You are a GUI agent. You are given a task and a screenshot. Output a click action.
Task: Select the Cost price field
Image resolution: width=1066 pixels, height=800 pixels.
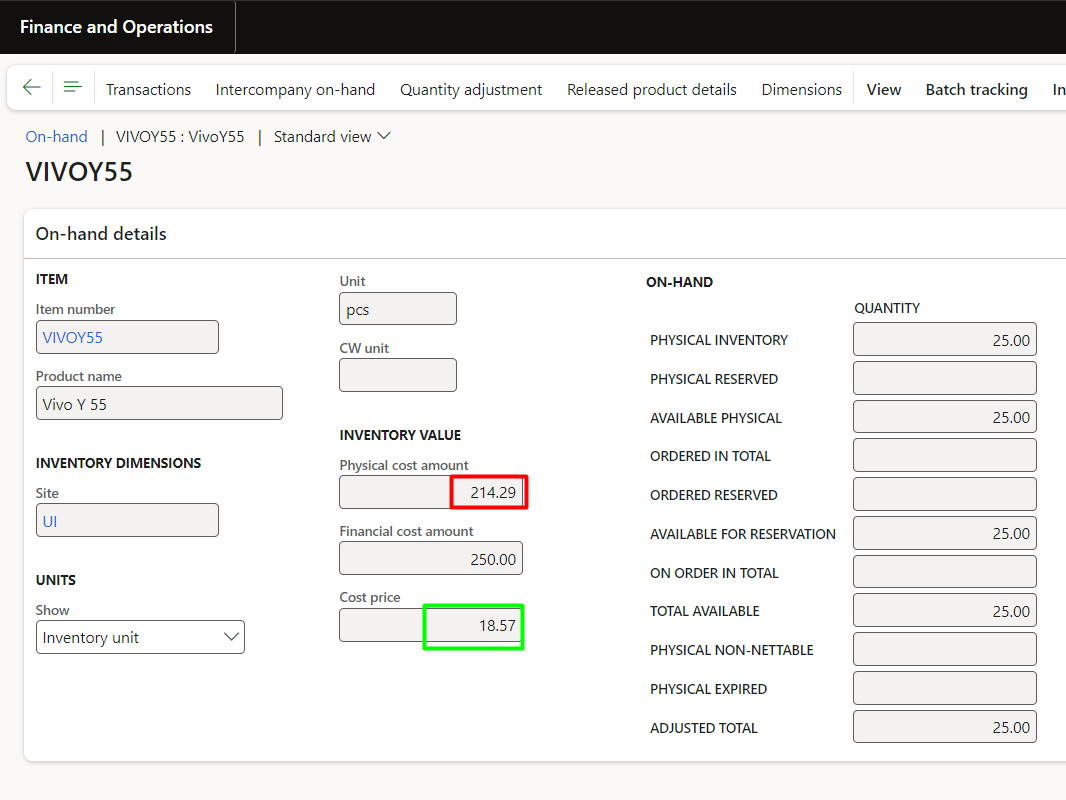[x=431, y=626]
